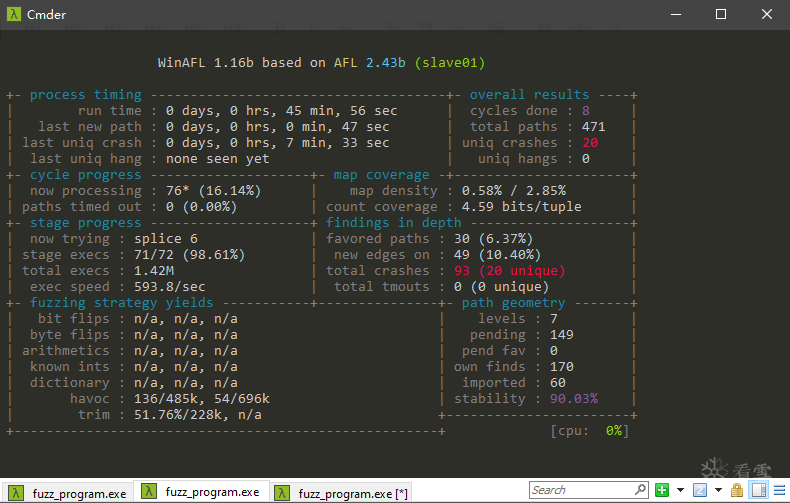Click the run time value '45 min, 56 sec'
790x503 pixels.
point(342,110)
